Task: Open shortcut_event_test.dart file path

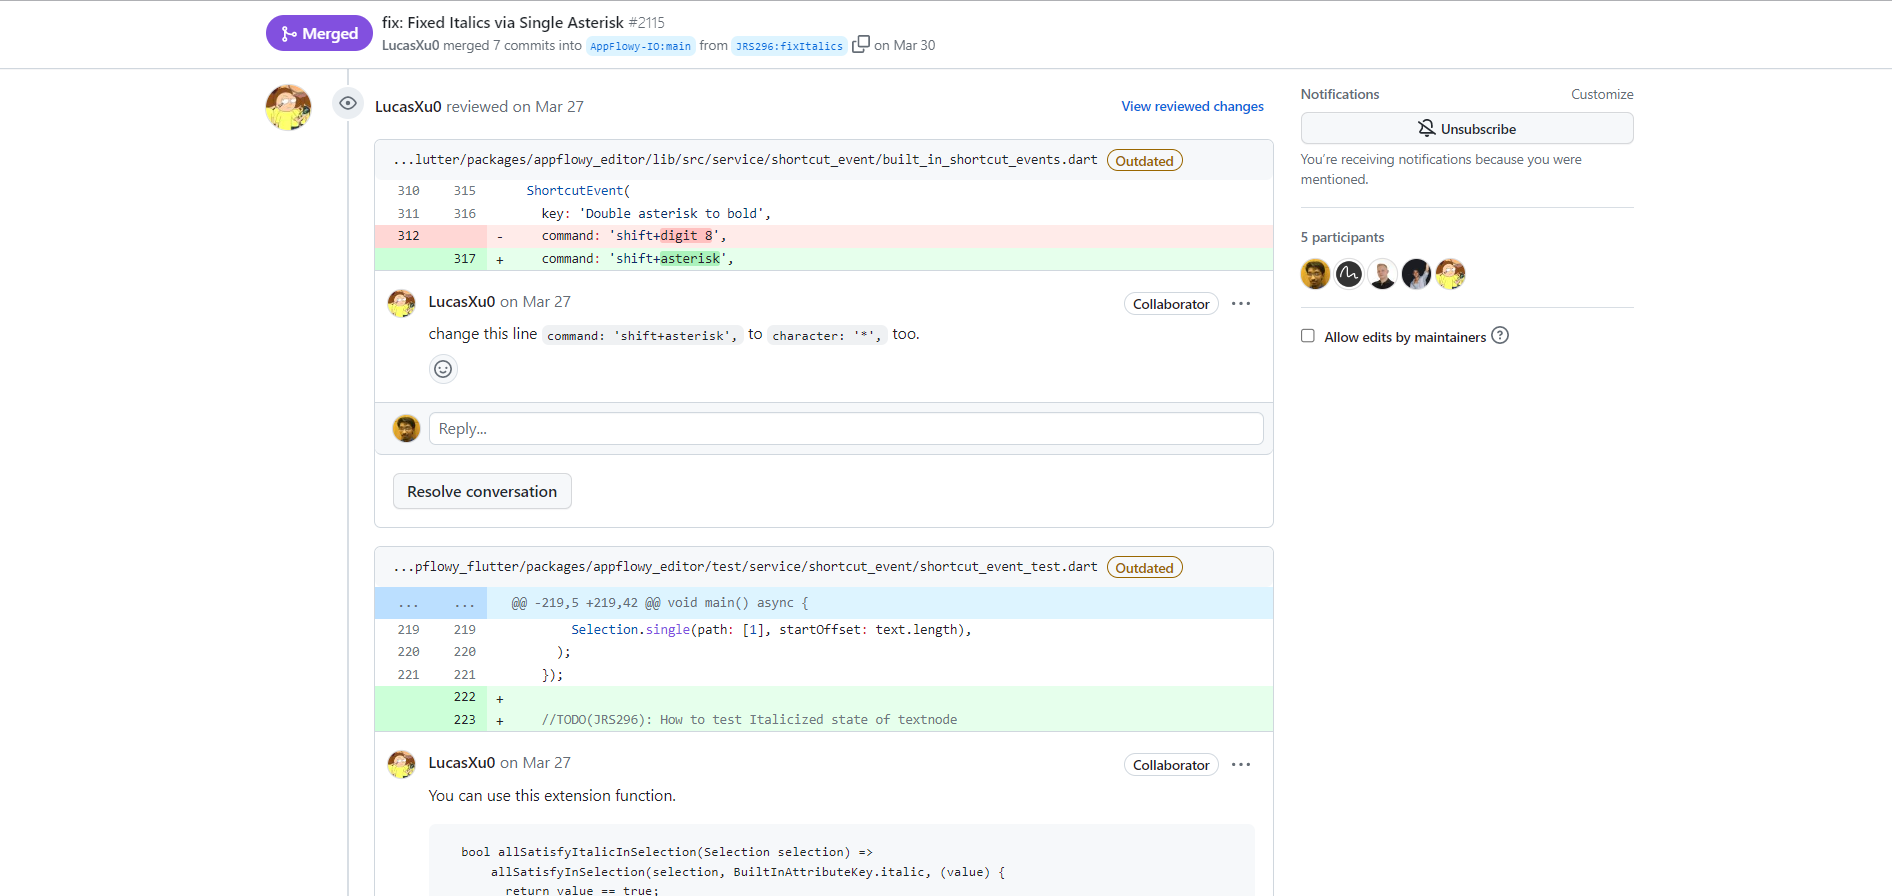Action: pyautogui.click(x=745, y=567)
